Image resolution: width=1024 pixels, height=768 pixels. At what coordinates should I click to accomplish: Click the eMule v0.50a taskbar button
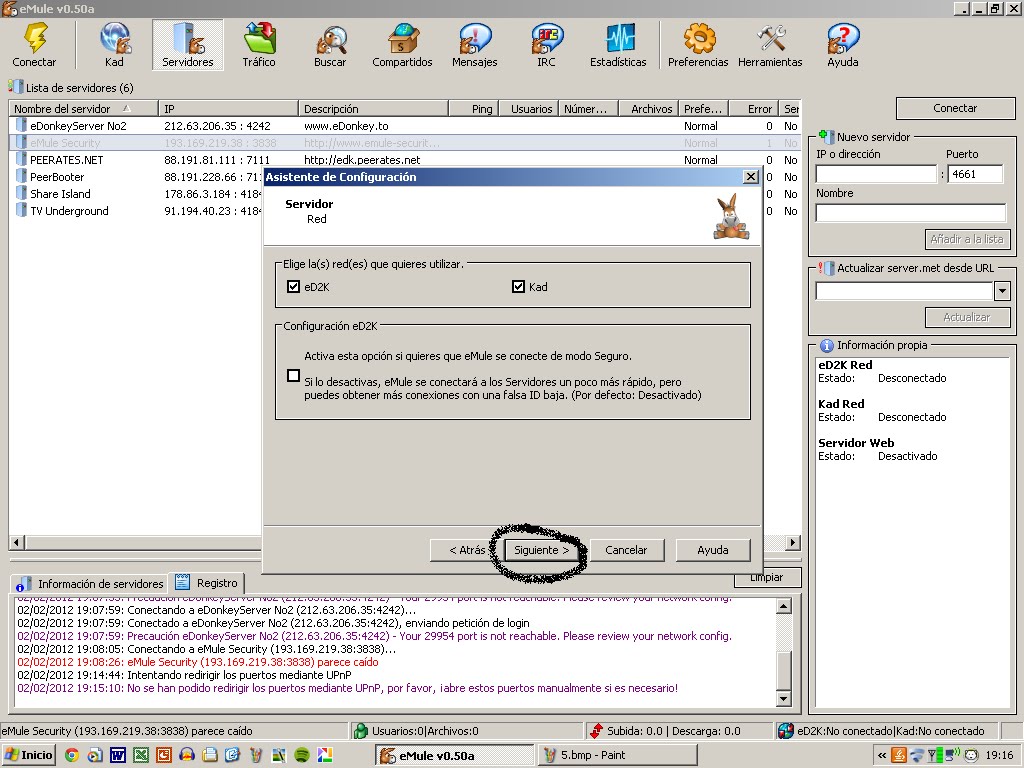455,755
